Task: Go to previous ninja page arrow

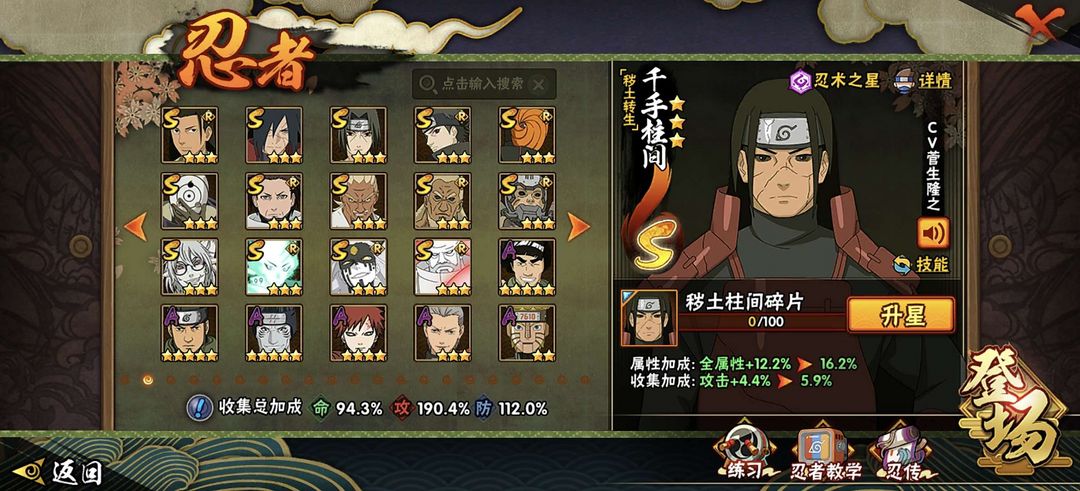Action: (136, 227)
